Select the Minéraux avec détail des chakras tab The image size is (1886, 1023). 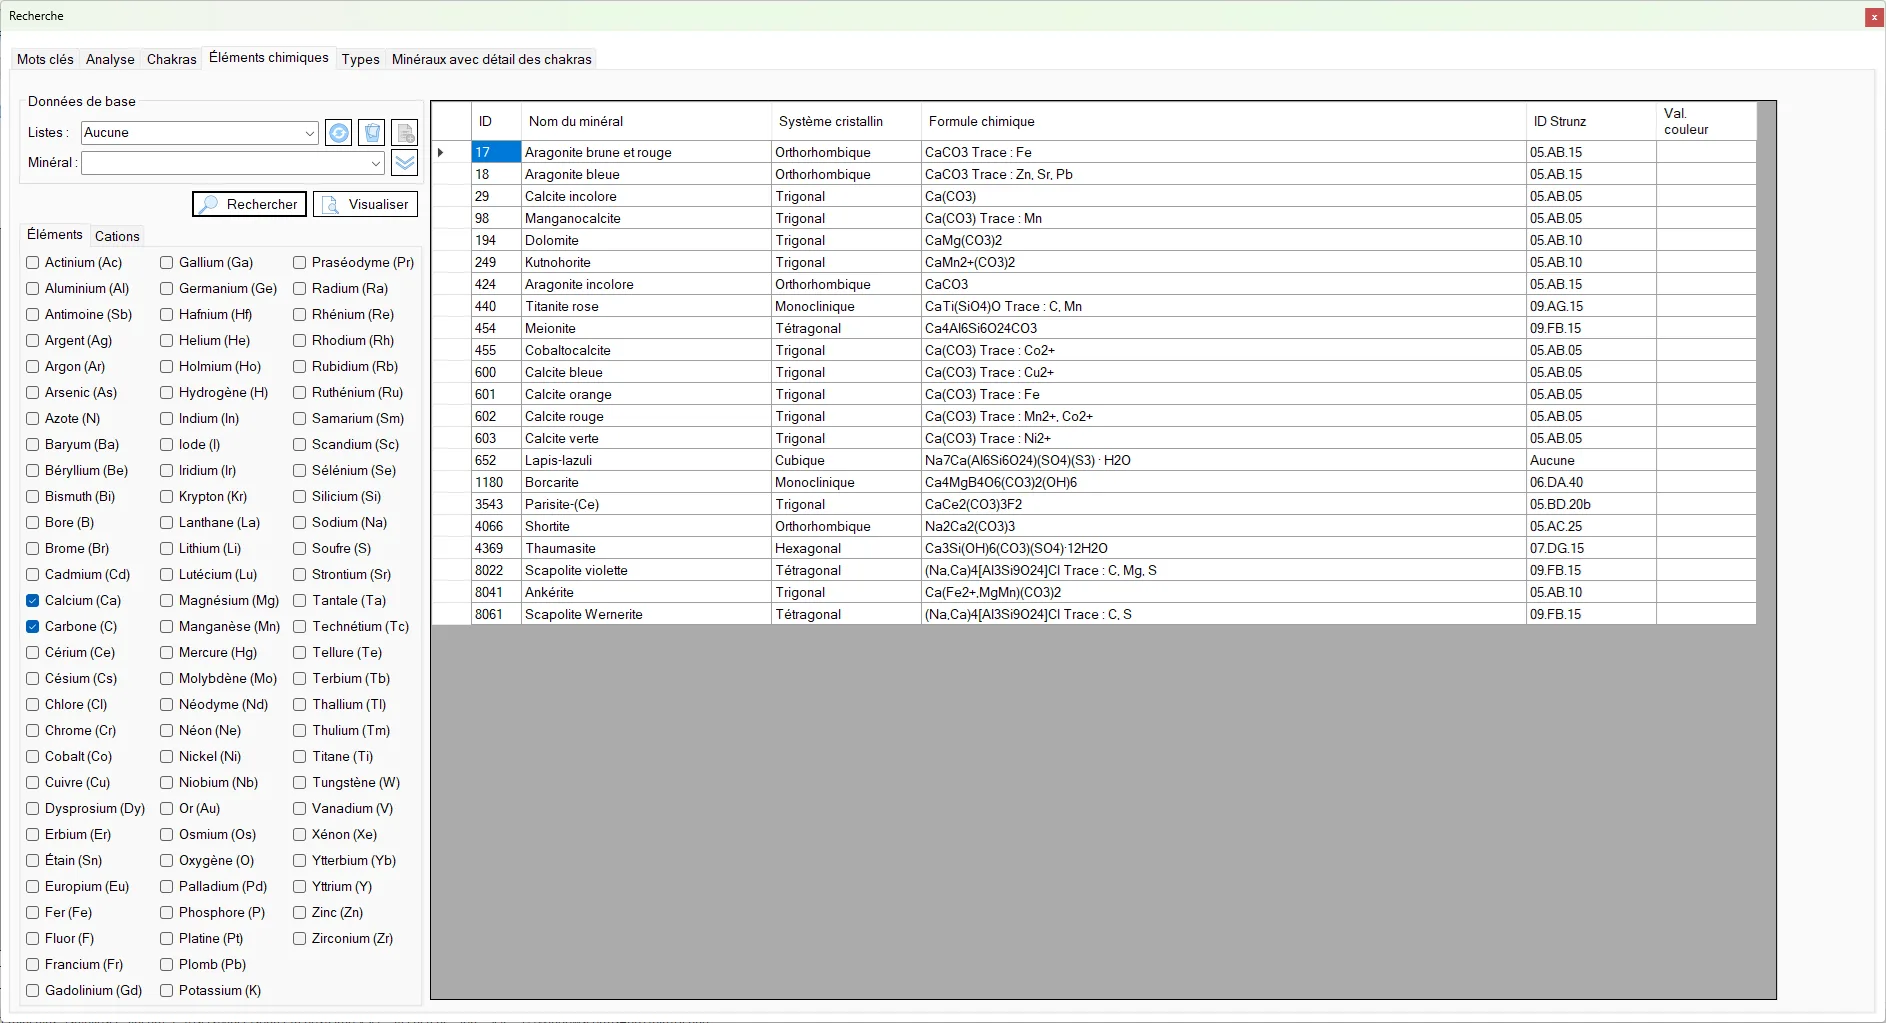click(492, 59)
